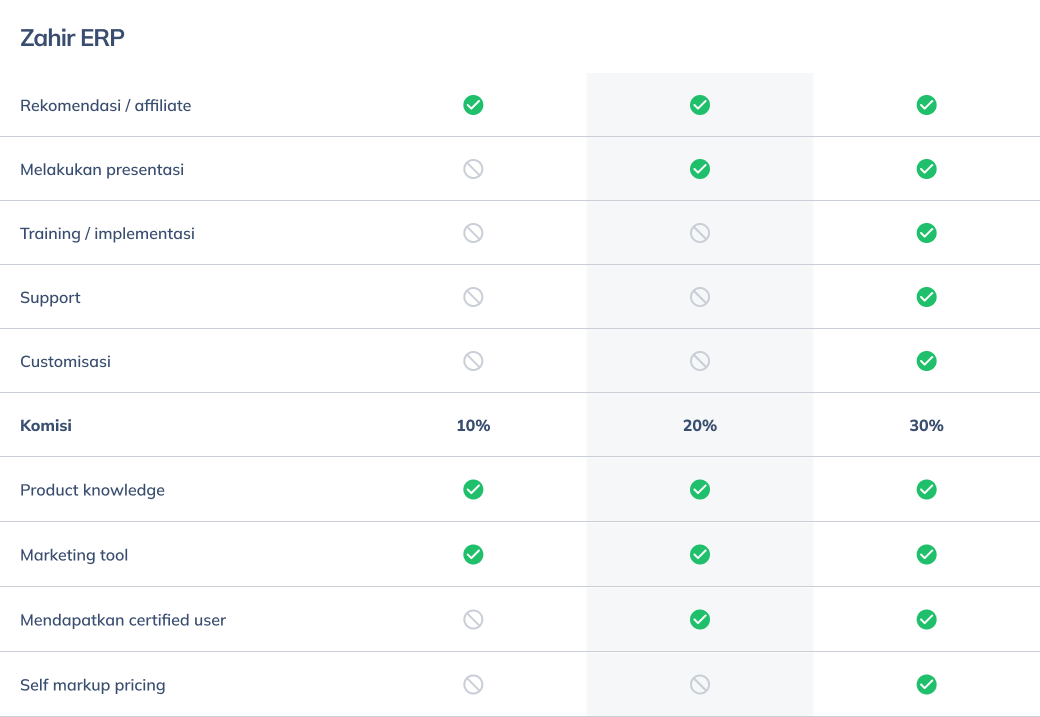
Task: Click the '10%' commission value
Action: [x=473, y=426]
